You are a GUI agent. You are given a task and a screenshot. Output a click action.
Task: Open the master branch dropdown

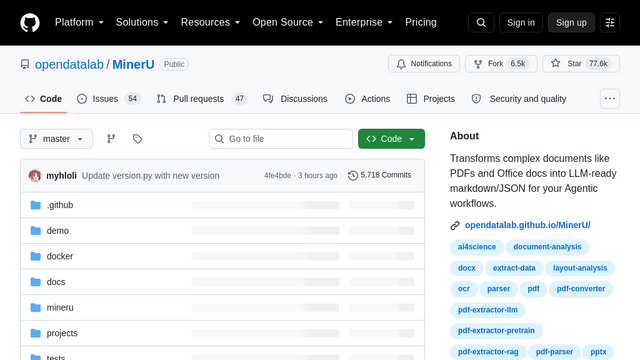[x=56, y=139]
